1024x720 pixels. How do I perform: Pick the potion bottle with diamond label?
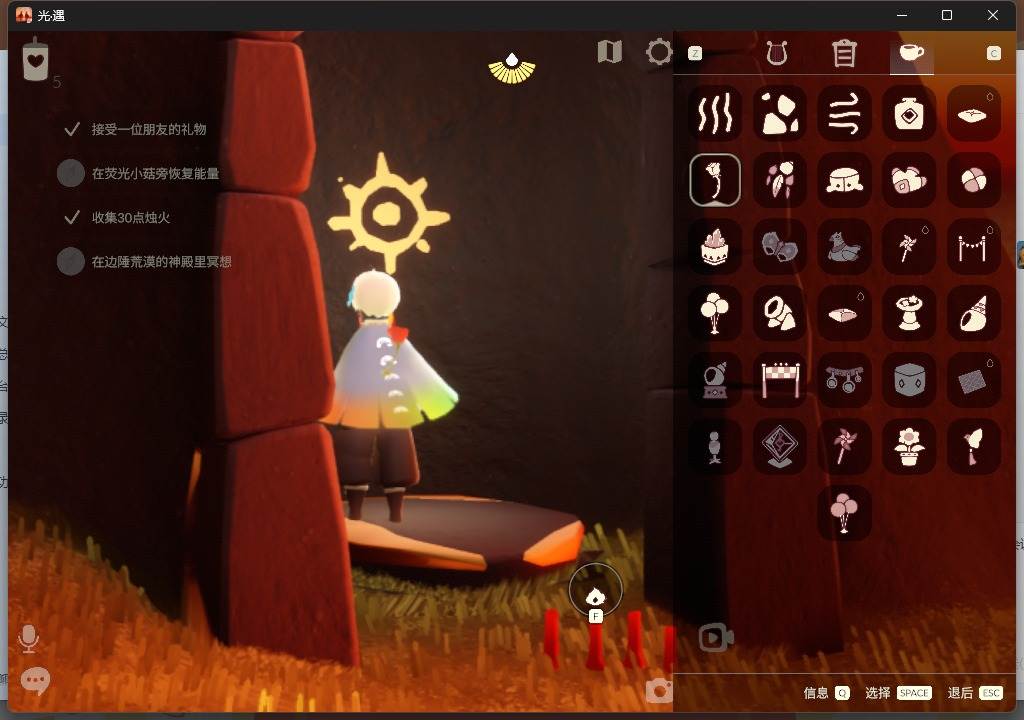click(908, 114)
